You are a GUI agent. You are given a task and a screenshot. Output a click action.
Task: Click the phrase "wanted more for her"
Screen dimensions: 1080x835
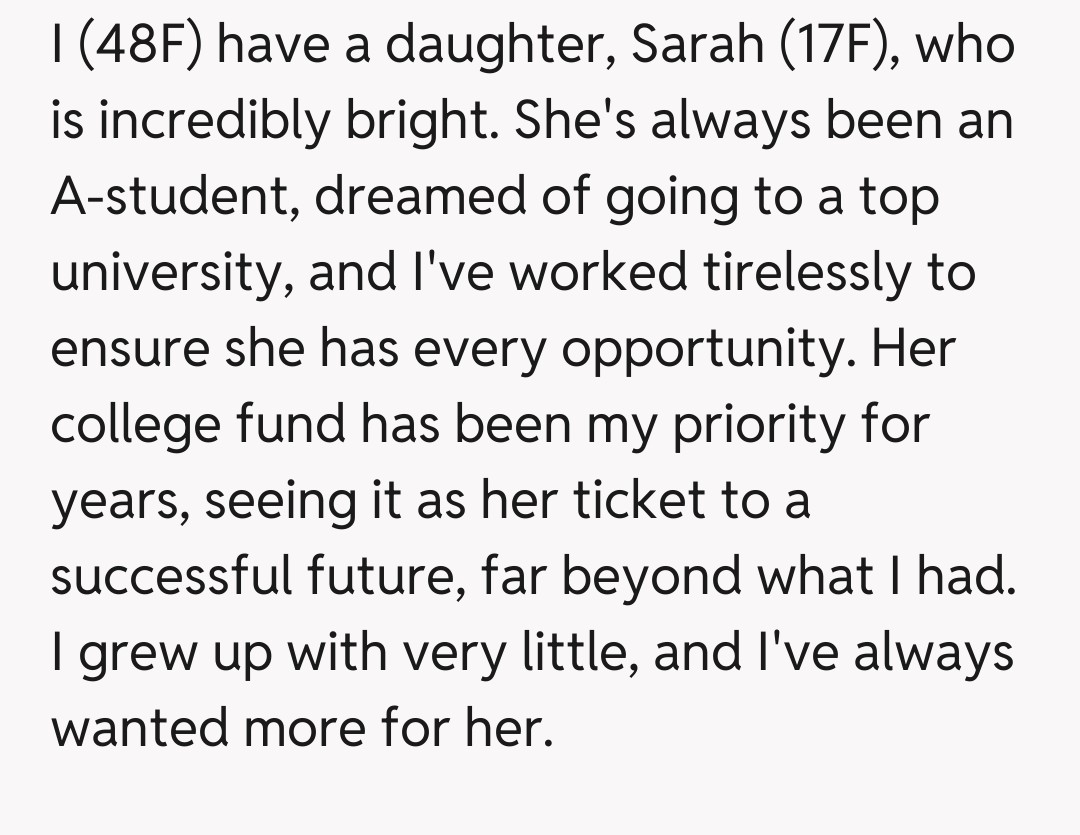pos(300,727)
